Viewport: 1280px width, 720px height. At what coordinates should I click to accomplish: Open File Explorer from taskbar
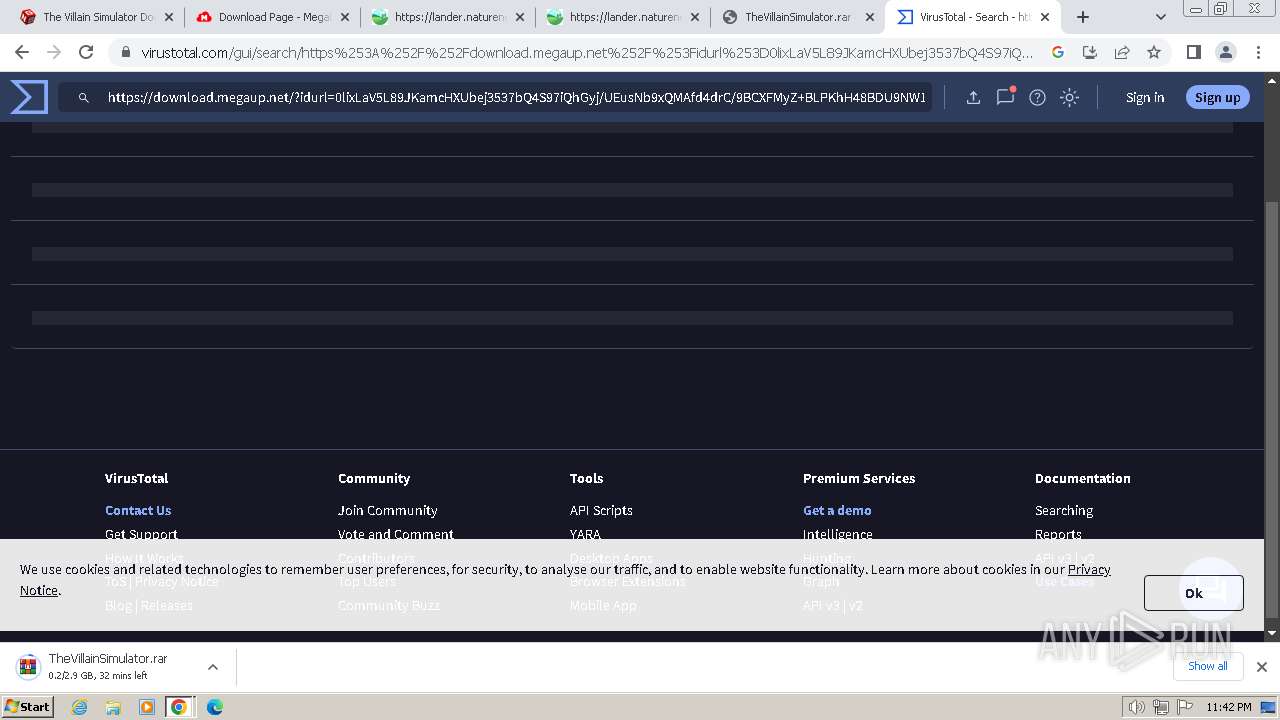(x=113, y=707)
